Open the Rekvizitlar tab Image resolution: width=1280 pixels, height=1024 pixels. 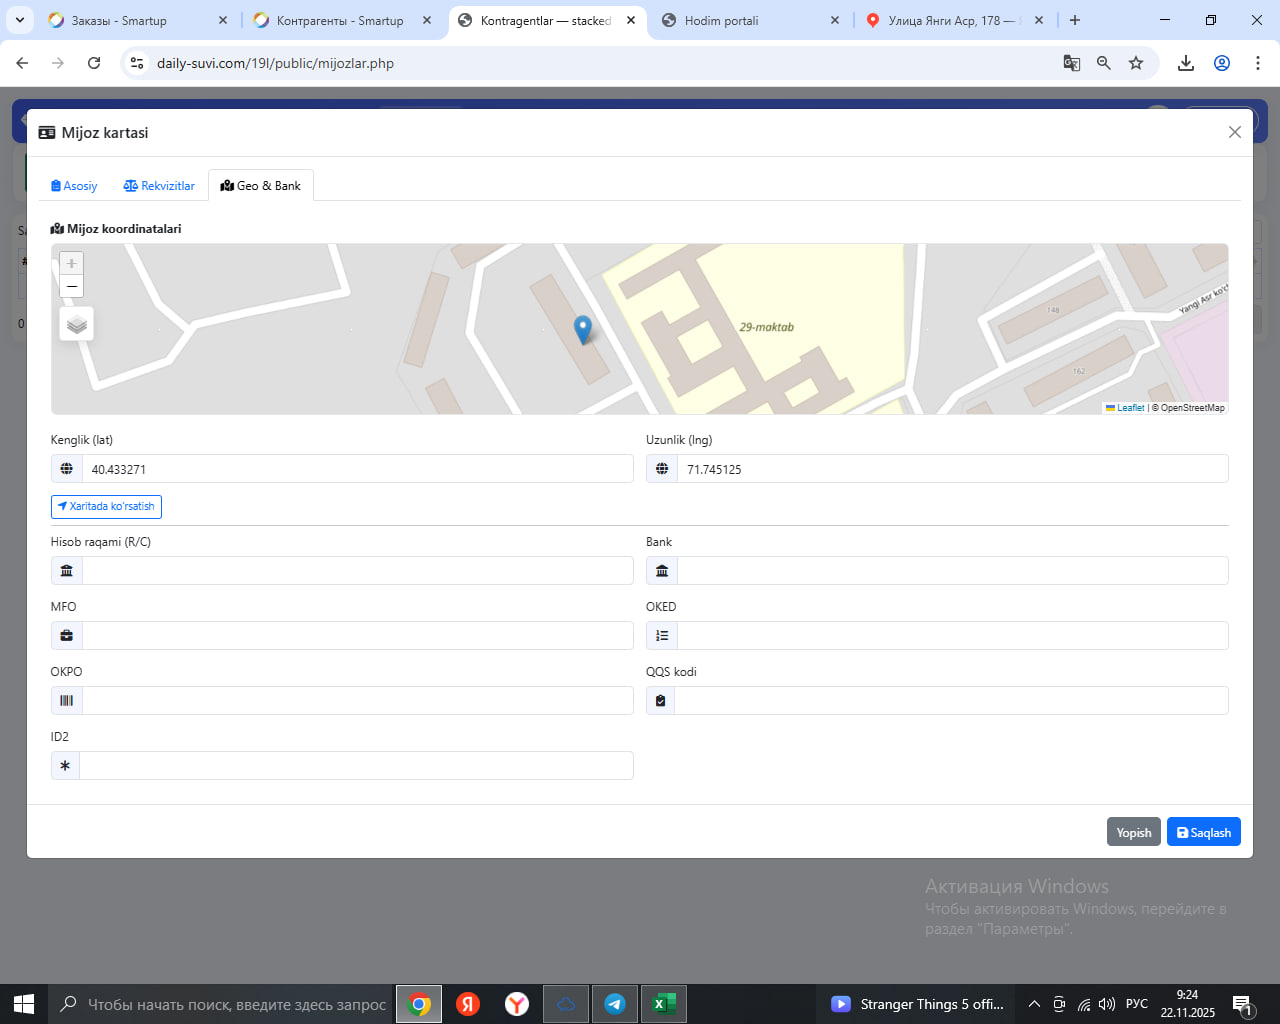pos(159,186)
